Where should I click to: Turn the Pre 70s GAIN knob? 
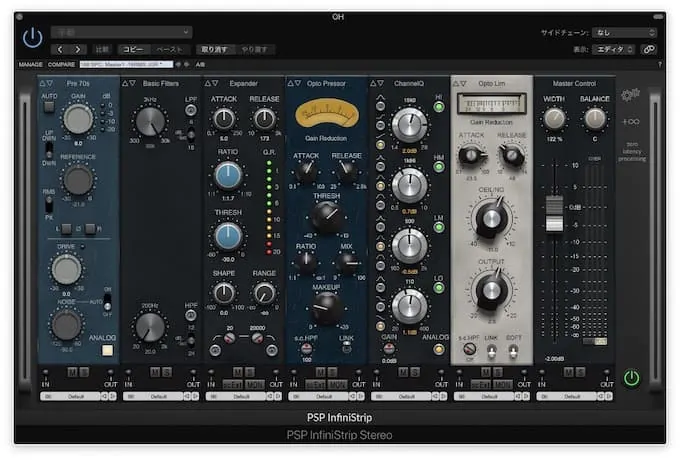coord(78,119)
